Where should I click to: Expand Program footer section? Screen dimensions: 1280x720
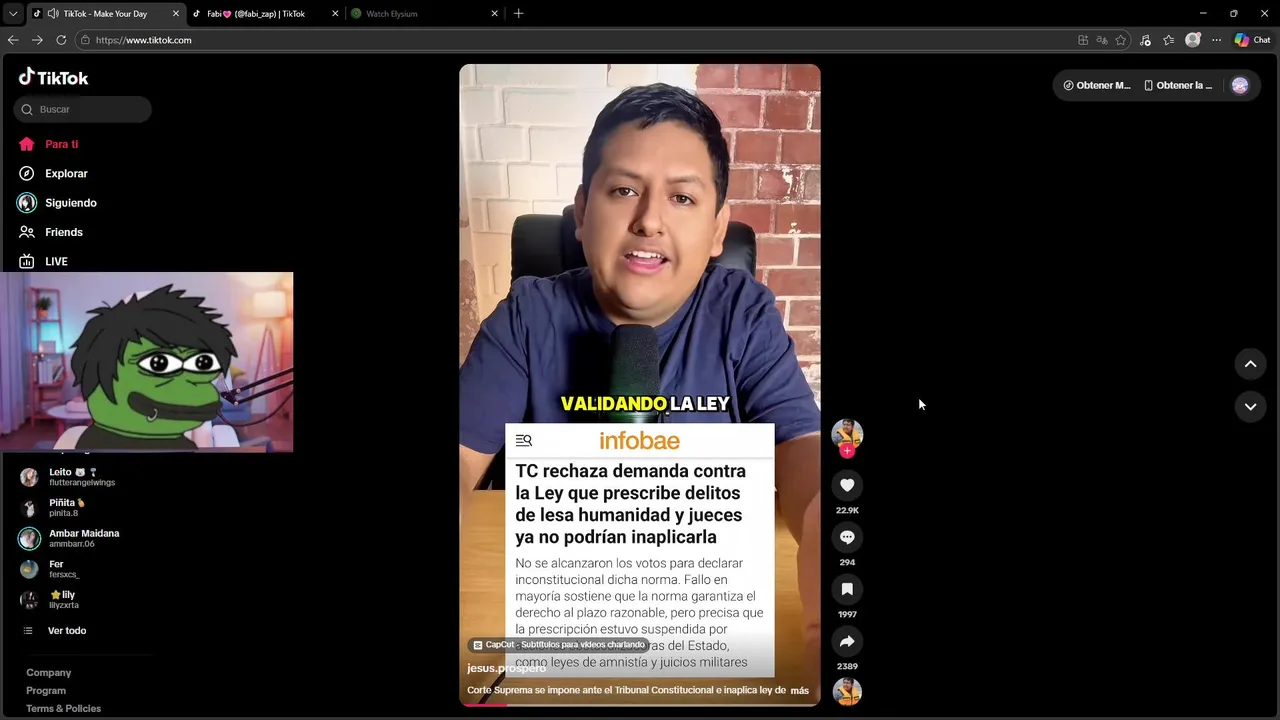[46, 691]
